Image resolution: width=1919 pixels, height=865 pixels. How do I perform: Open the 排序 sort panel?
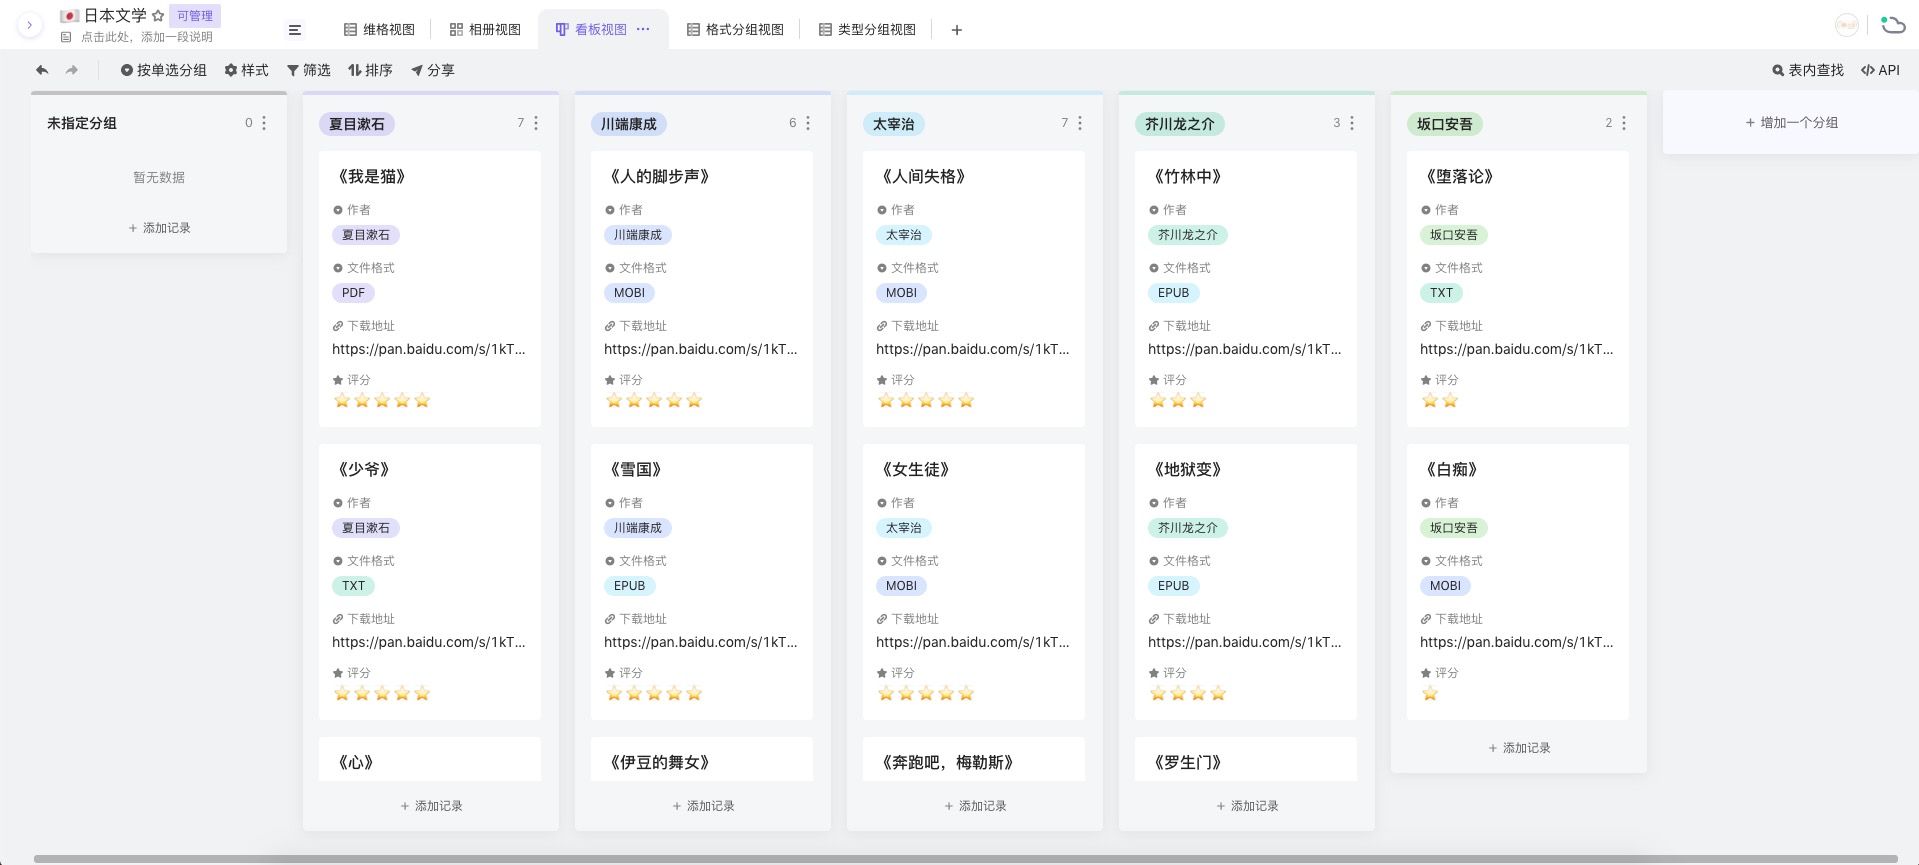click(x=370, y=70)
